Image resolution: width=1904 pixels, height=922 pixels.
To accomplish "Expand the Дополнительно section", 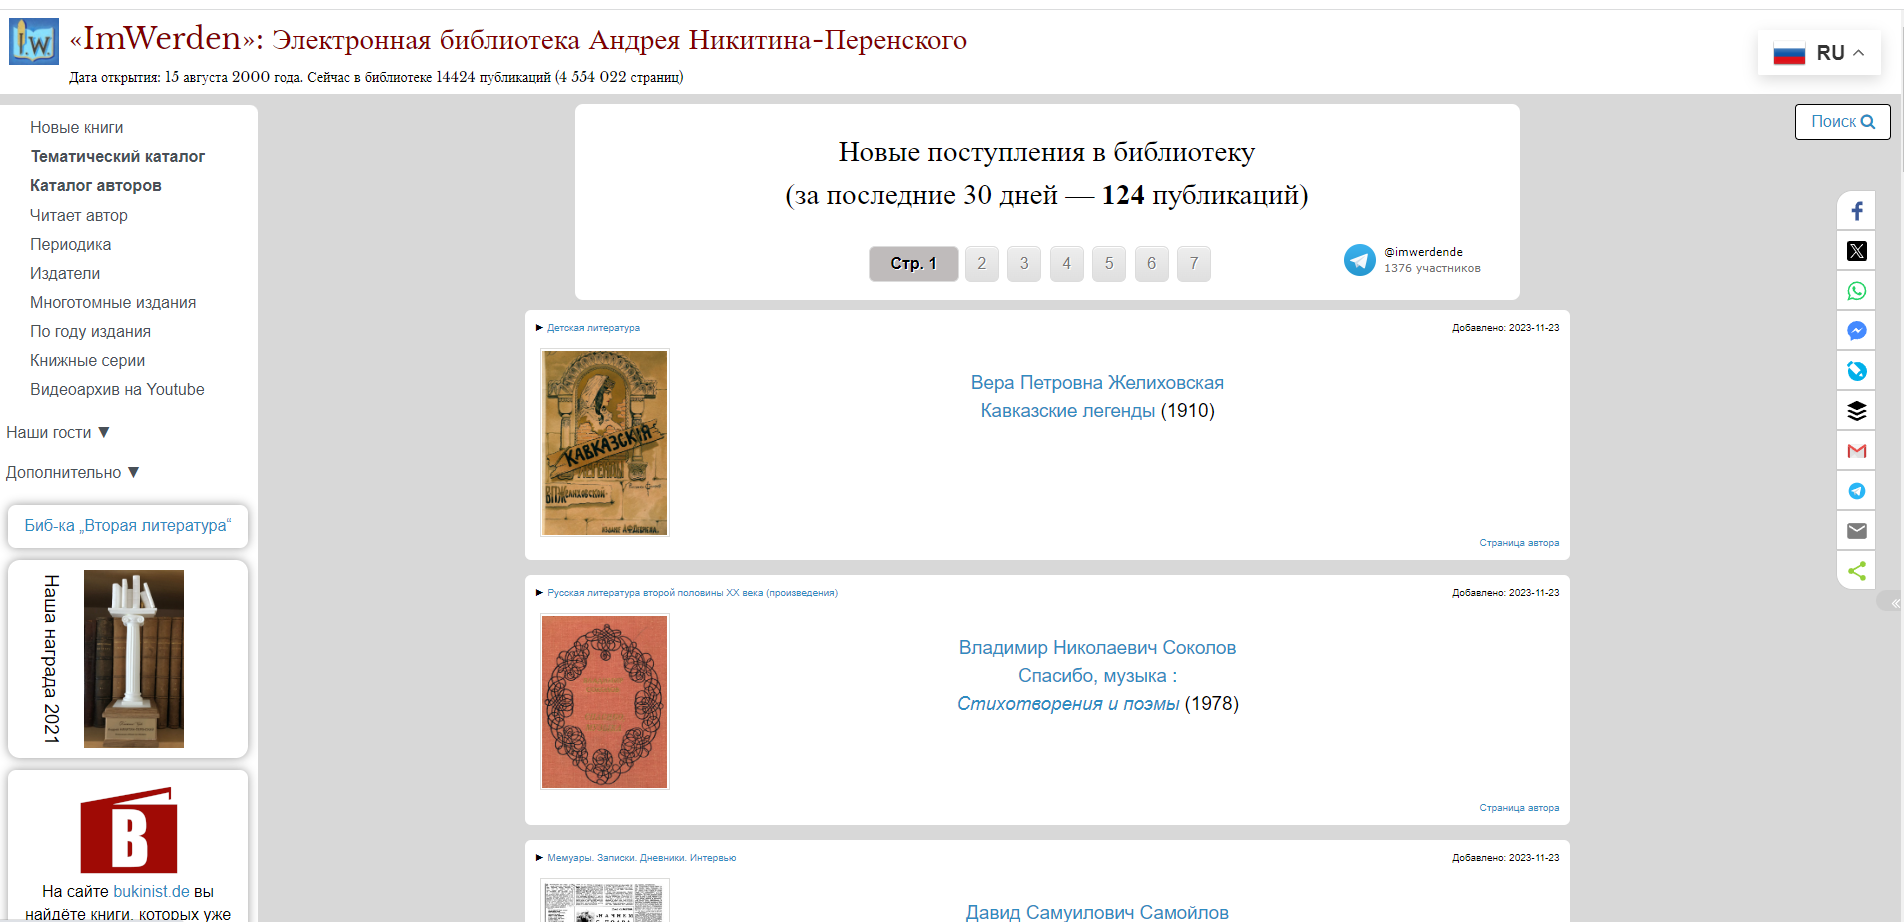I will point(73,473).
